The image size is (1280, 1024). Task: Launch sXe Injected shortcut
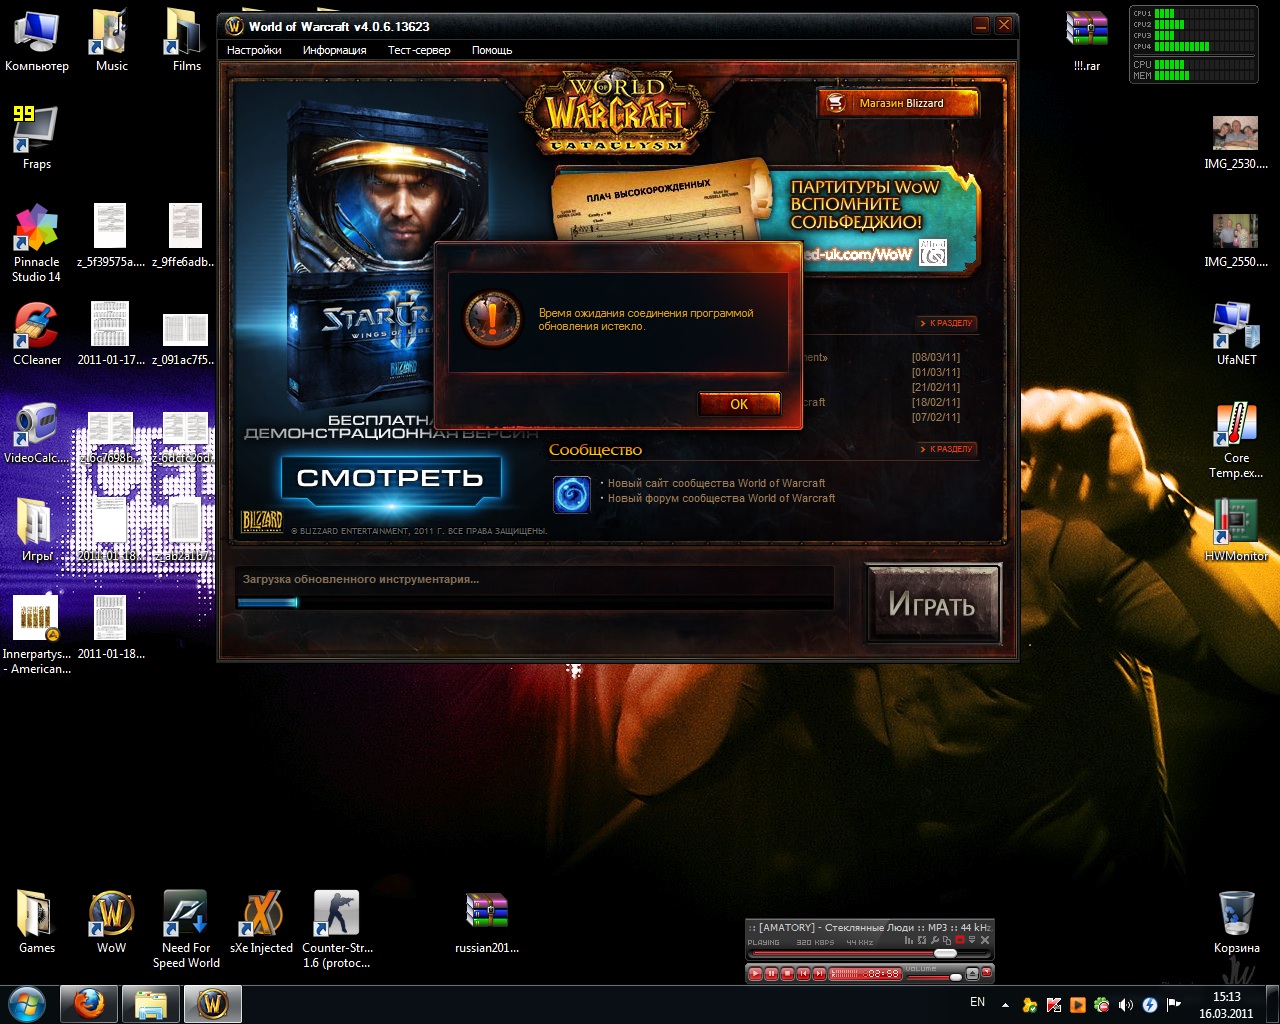(x=261, y=922)
